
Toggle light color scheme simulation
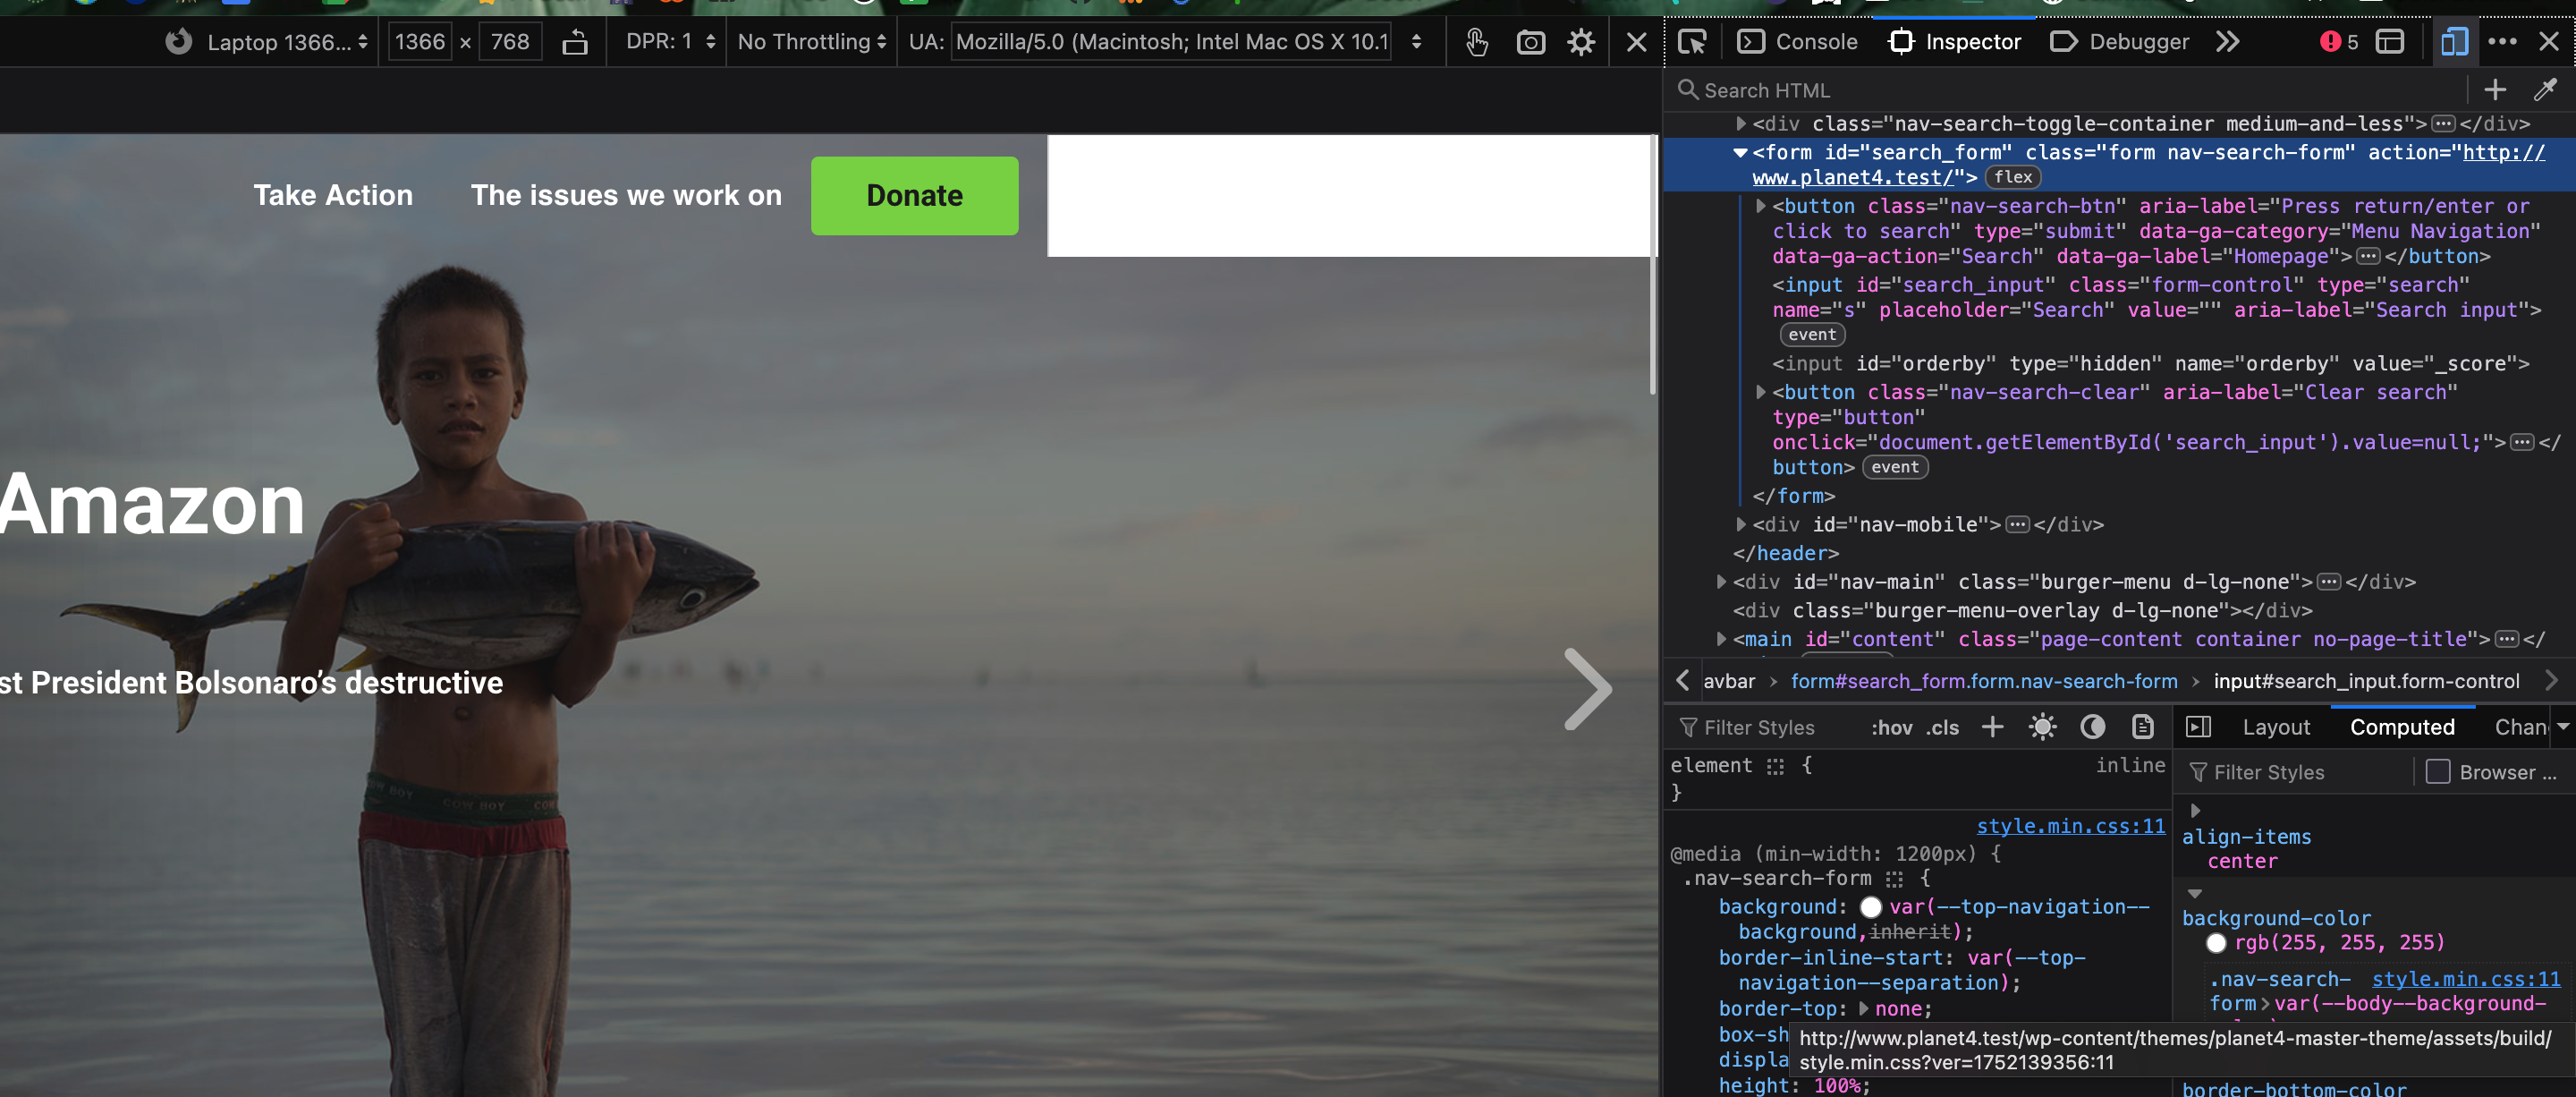pos(2042,727)
